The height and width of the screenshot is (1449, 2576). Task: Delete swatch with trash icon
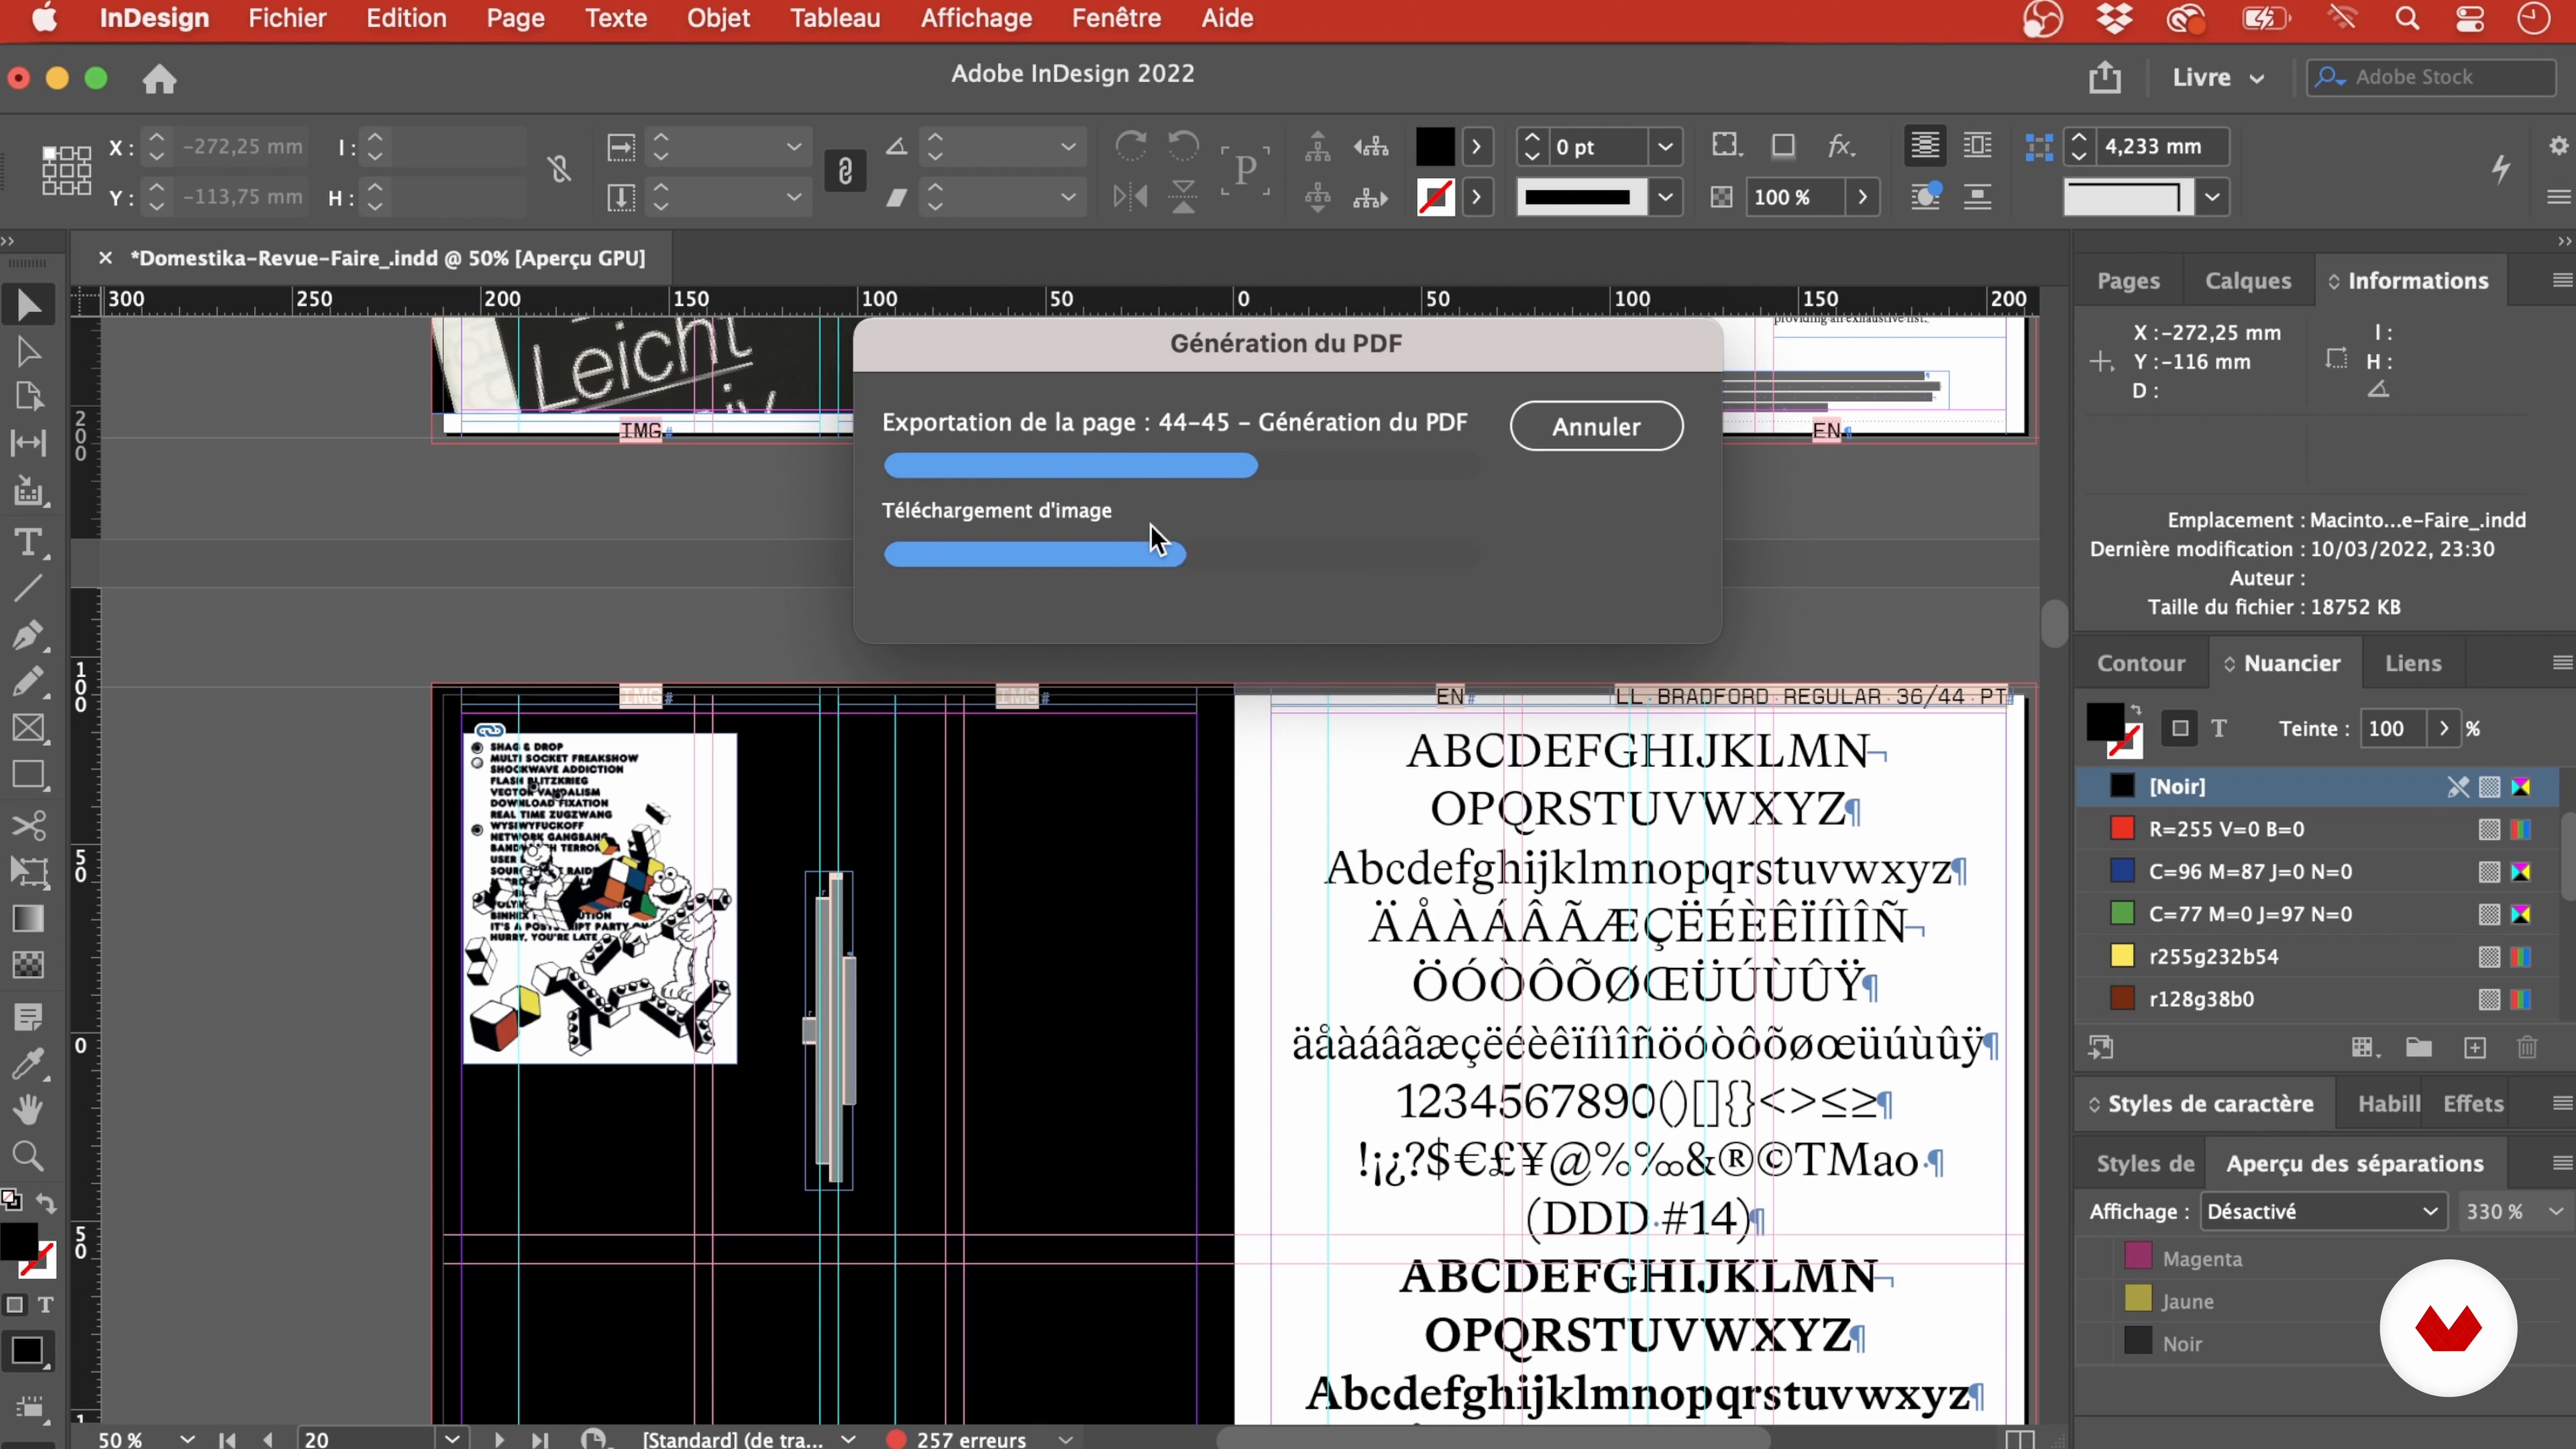pos(2527,1048)
